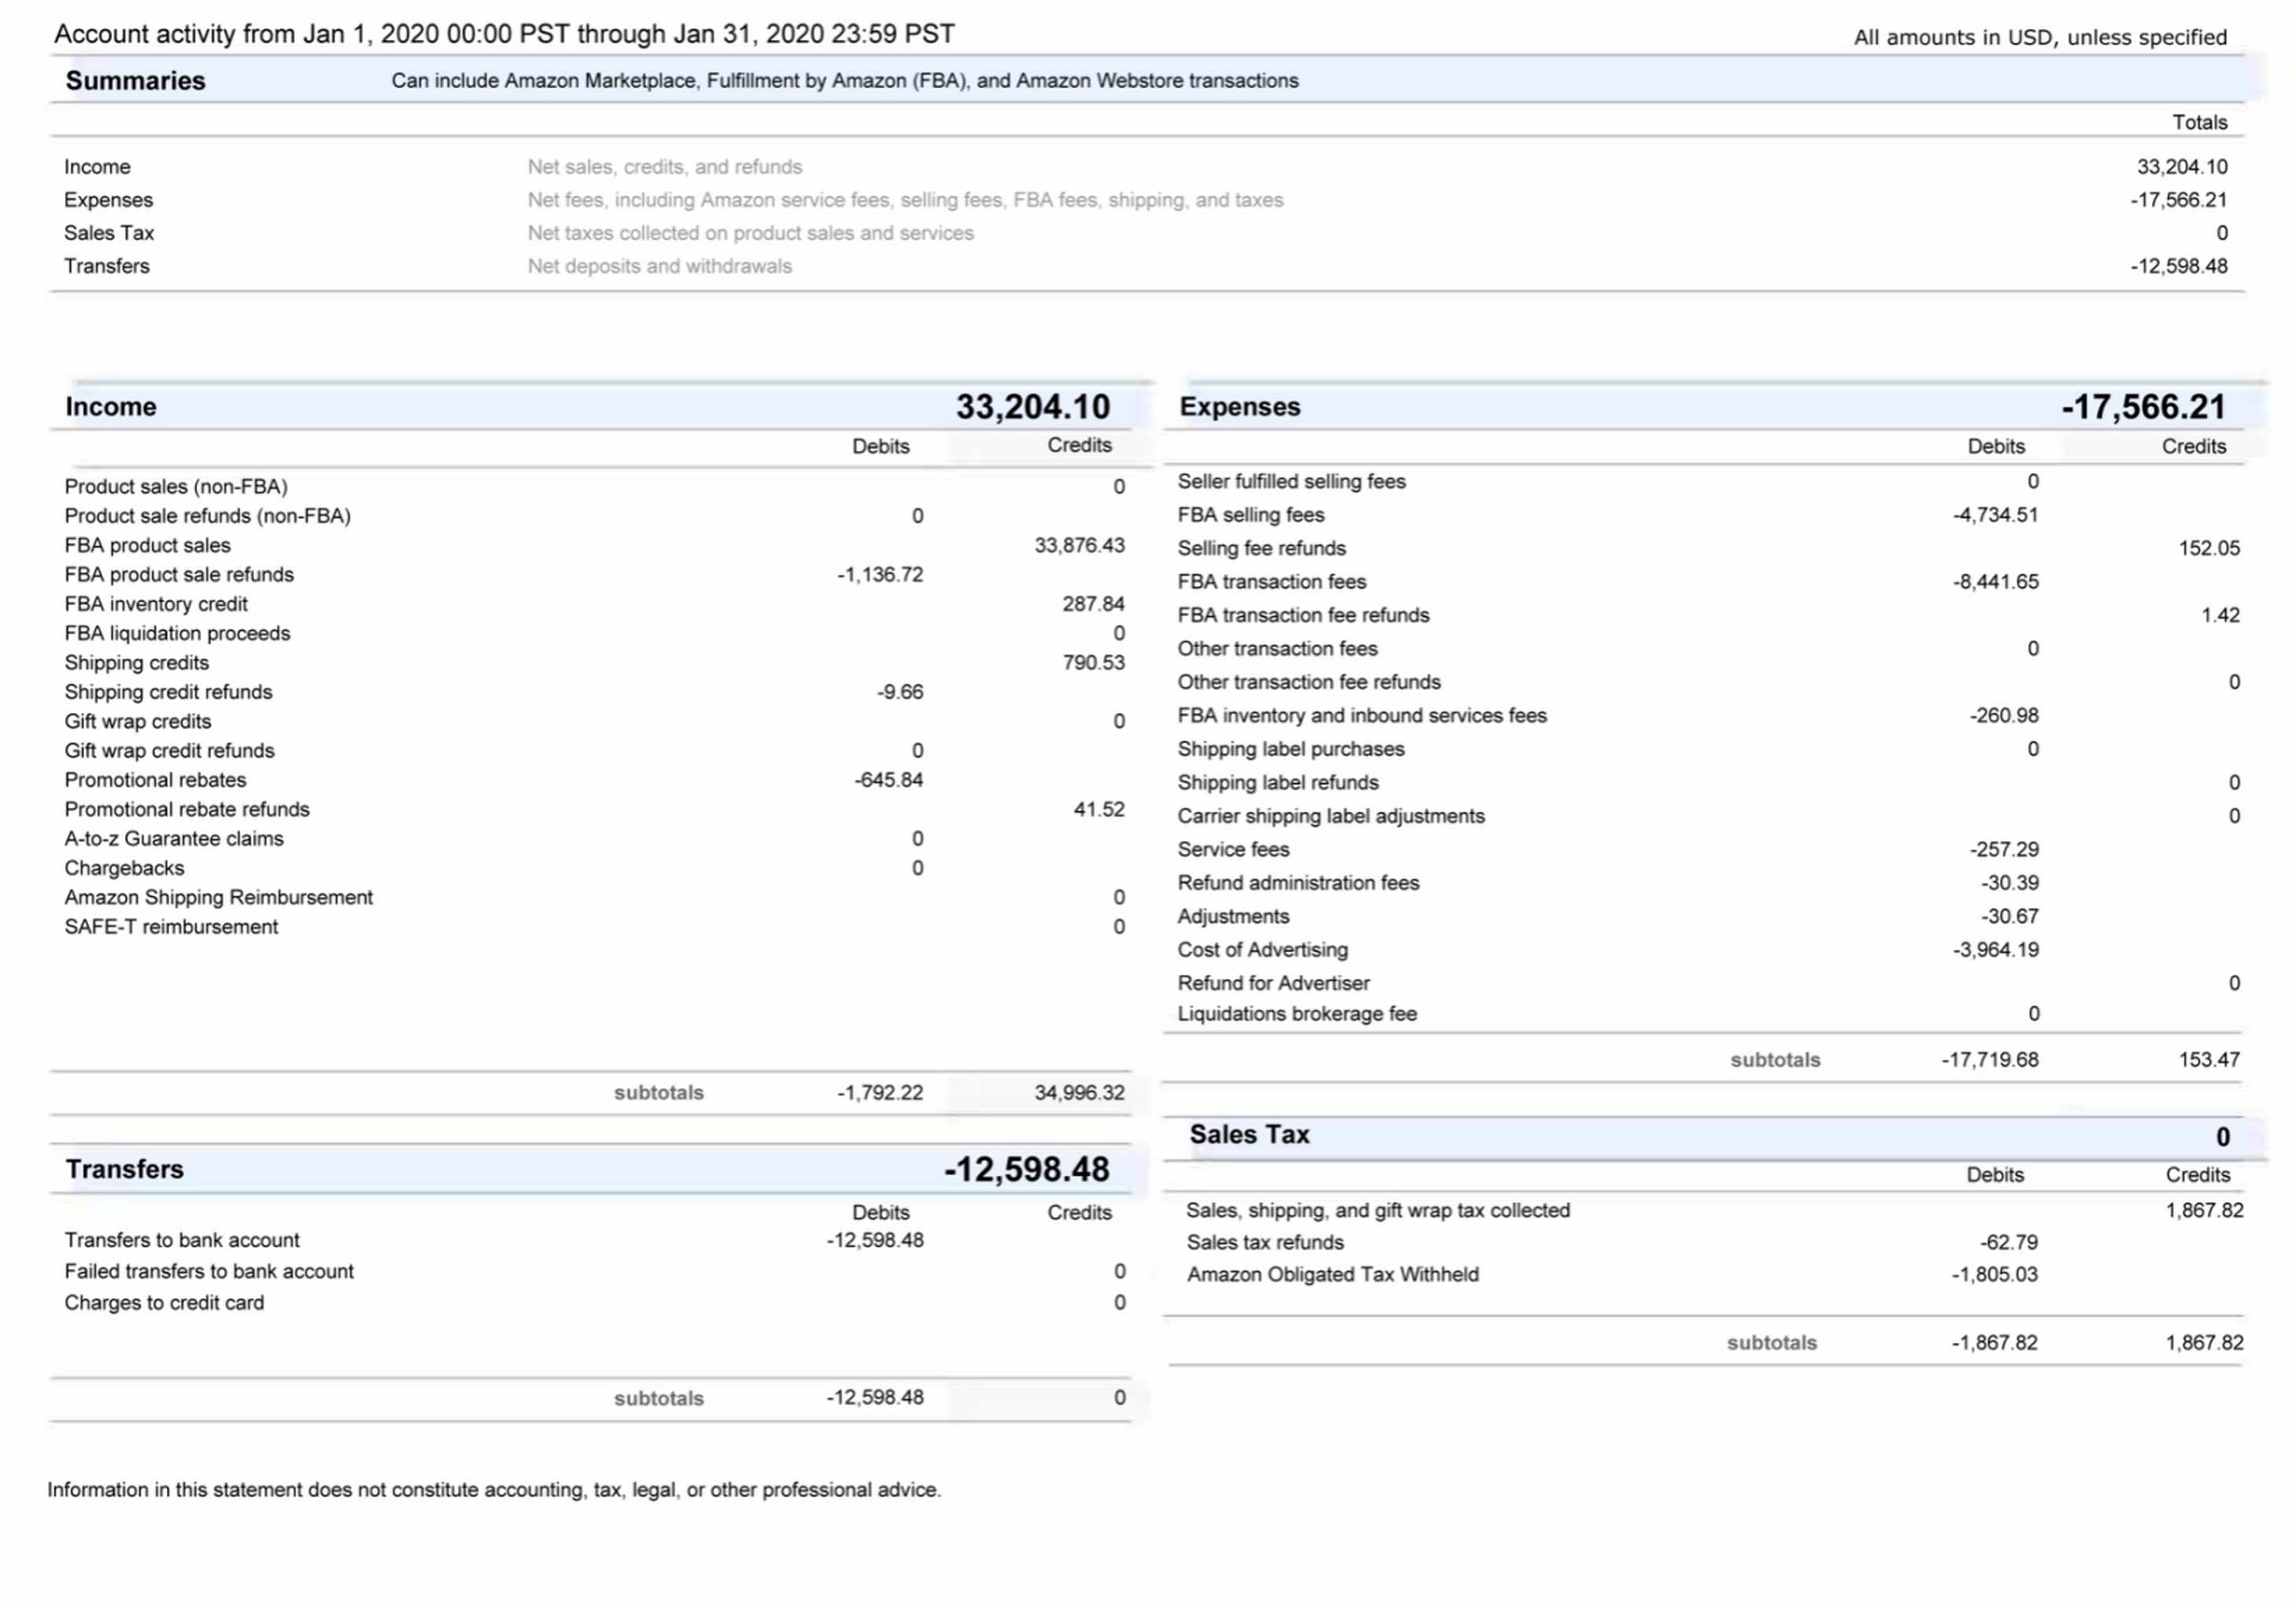Viewport: 2296px width, 1608px height.
Task: Click Amazon Obligated Tax Withheld -1,805.03
Action: point(1995,1275)
